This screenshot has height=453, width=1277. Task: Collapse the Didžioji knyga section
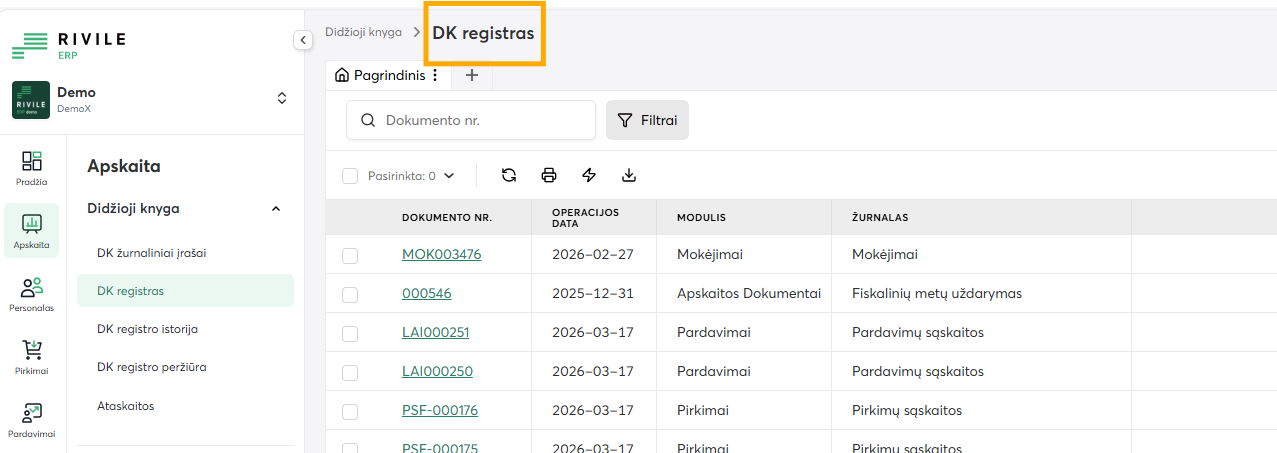276,209
